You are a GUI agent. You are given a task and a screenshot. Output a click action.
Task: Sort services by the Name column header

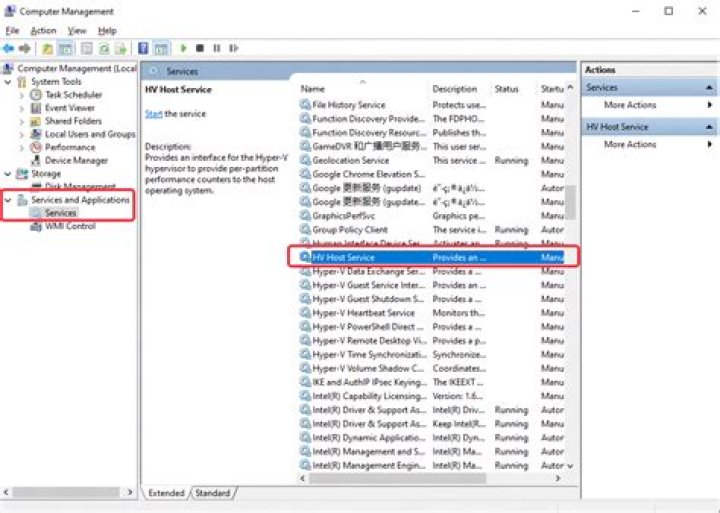pyautogui.click(x=313, y=89)
